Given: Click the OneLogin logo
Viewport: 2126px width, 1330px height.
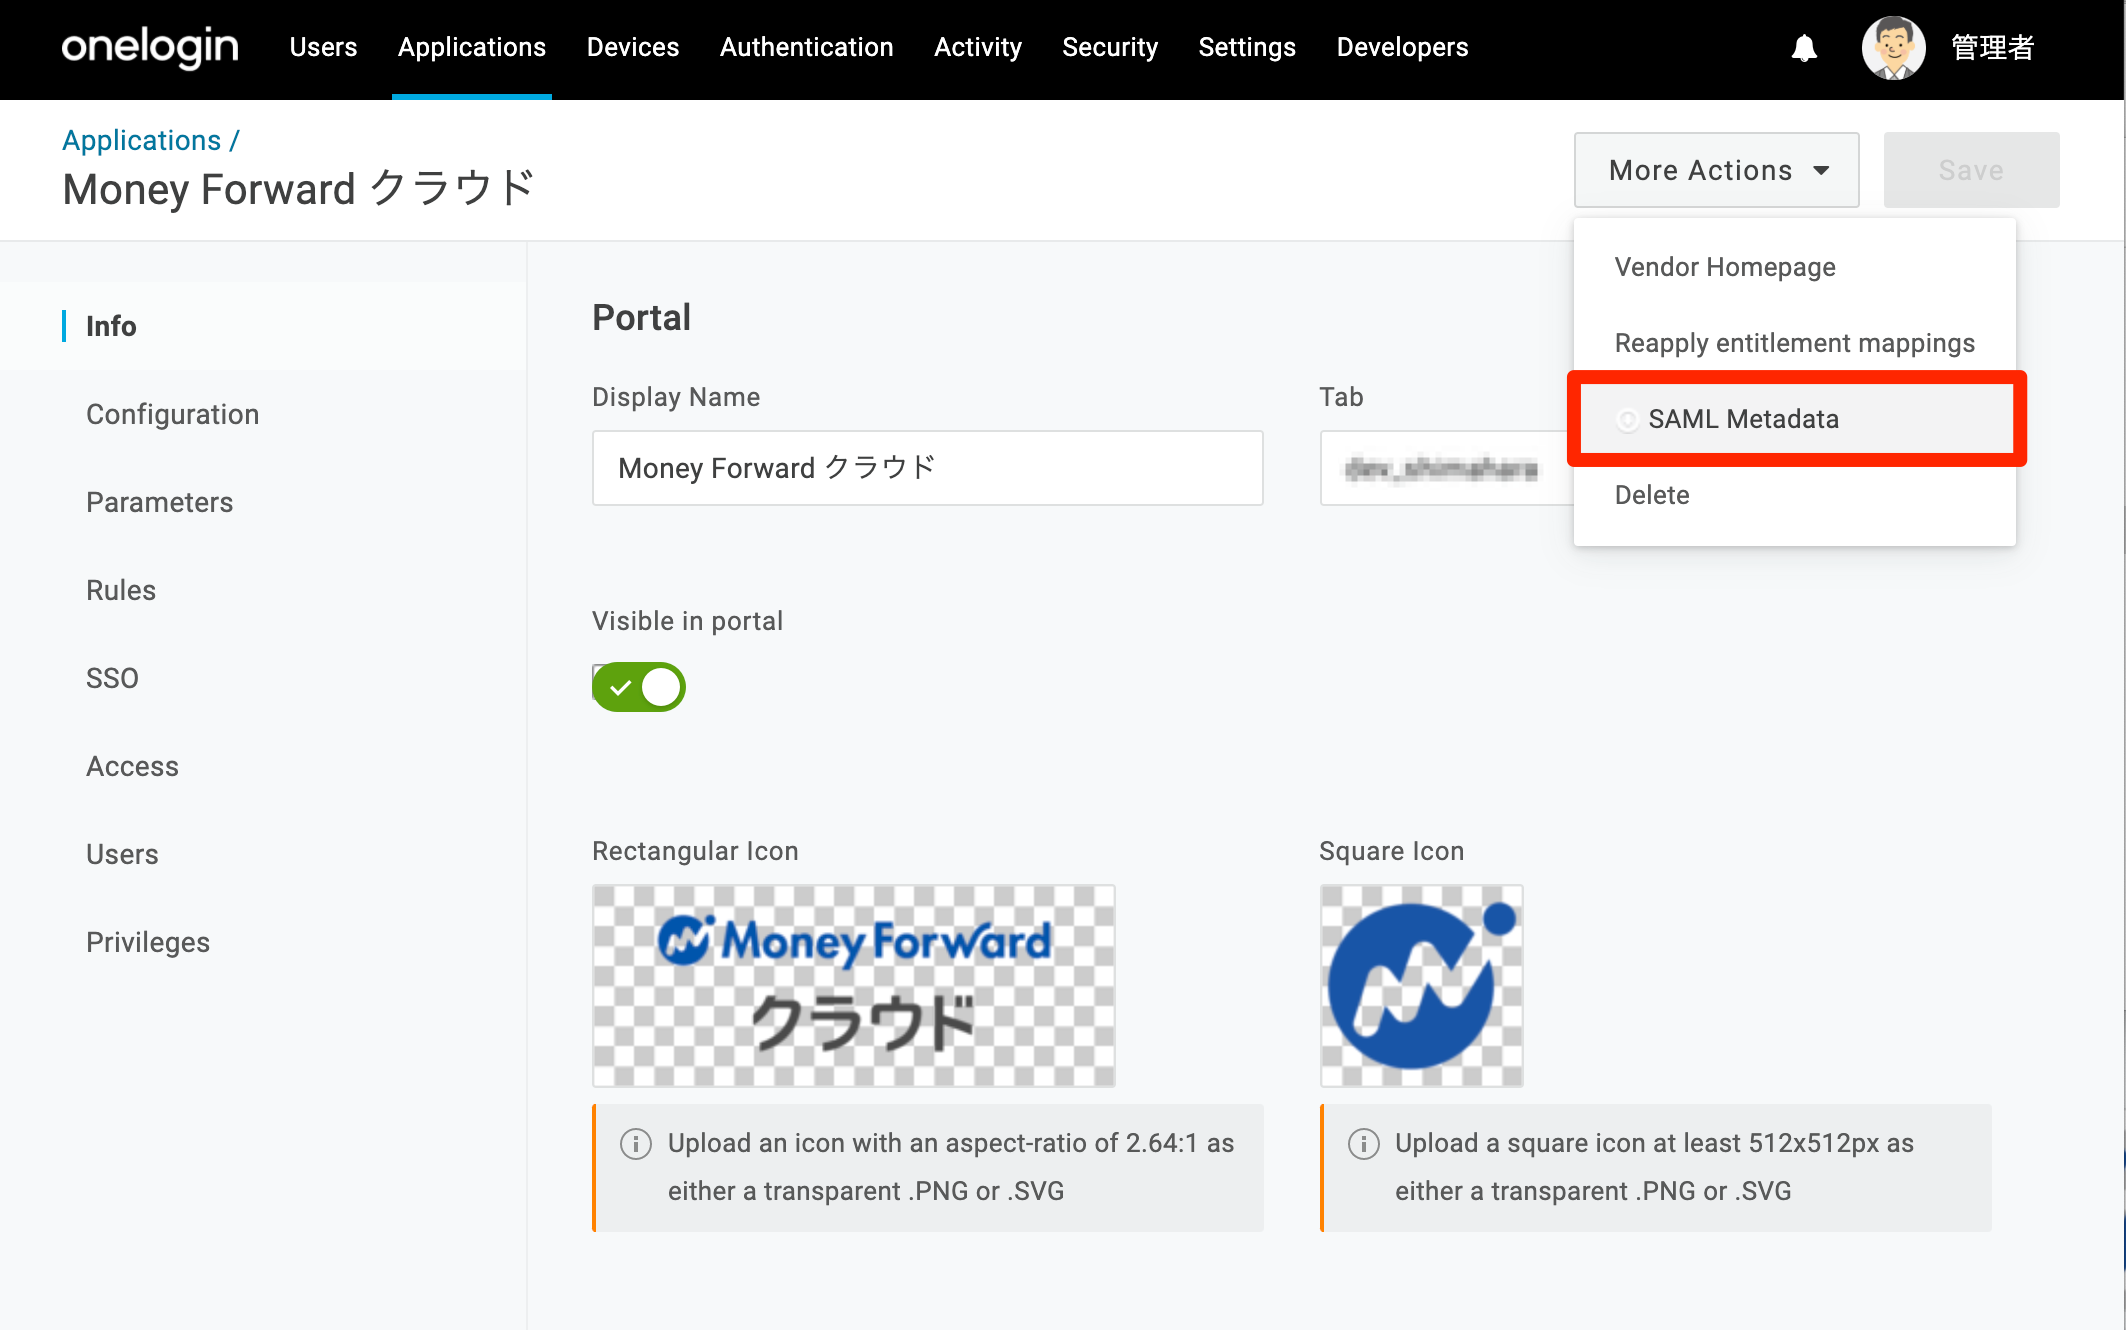Looking at the screenshot, I should tap(150, 47).
